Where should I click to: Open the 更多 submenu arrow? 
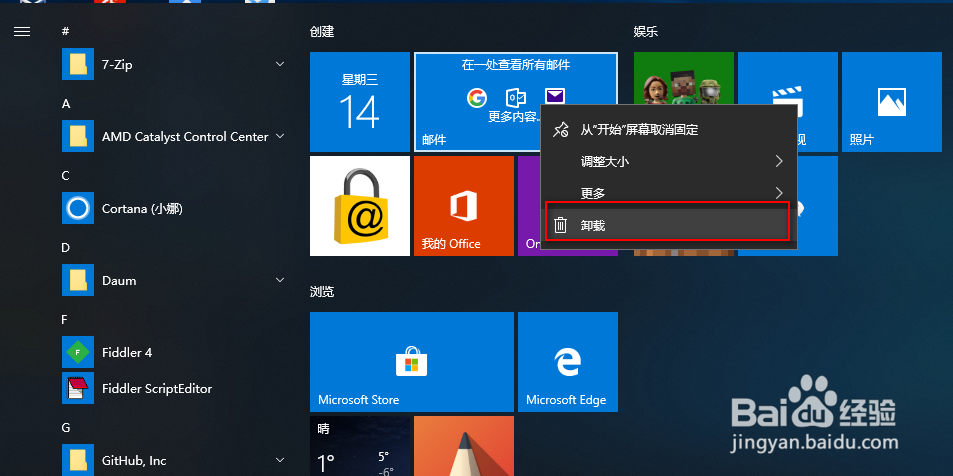click(779, 193)
